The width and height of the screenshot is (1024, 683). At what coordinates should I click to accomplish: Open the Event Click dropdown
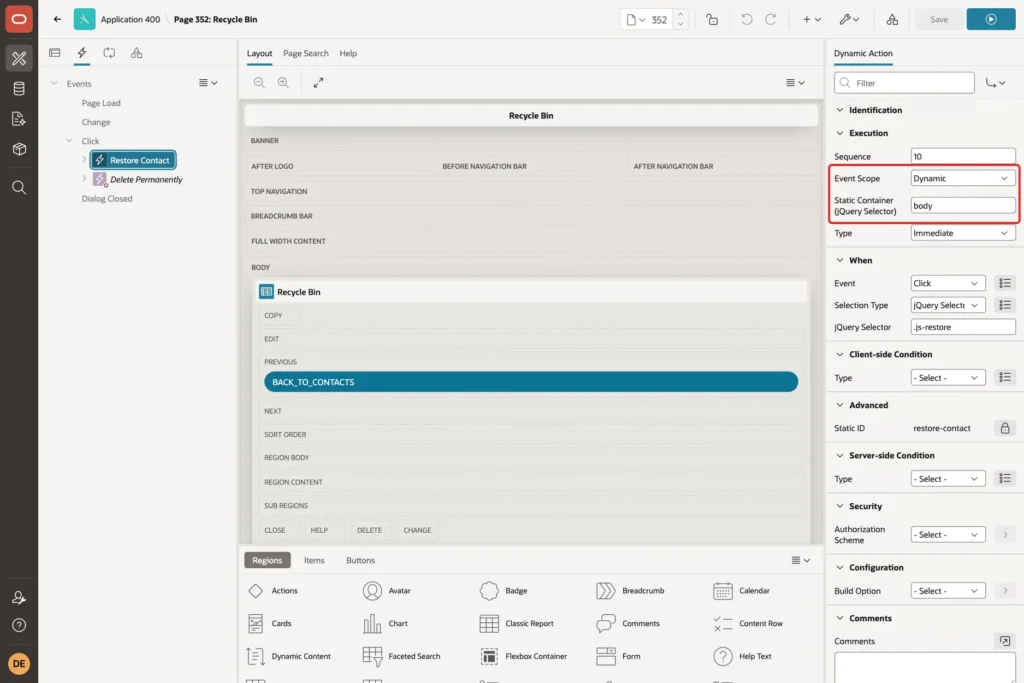[948, 283]
